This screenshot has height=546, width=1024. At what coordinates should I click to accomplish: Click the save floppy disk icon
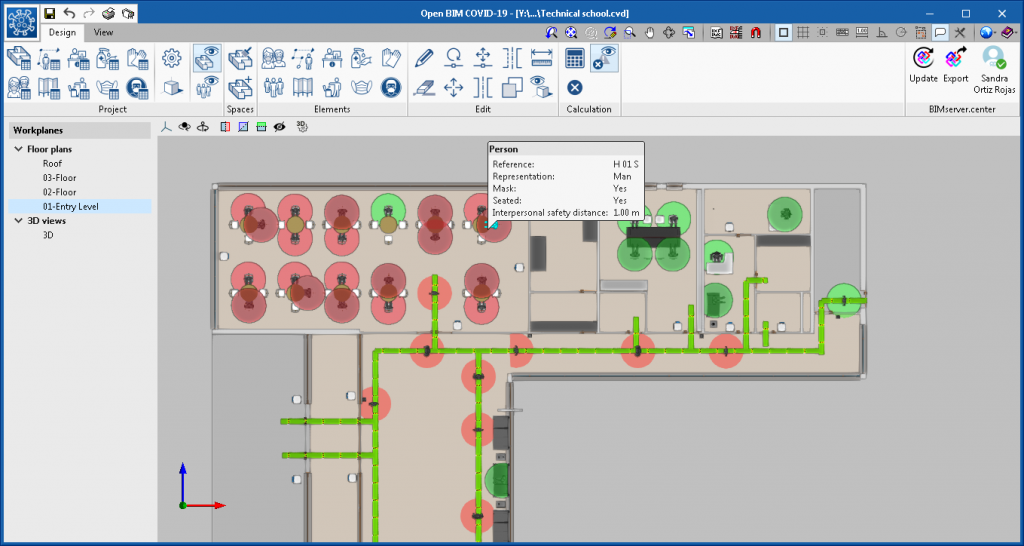click(x=49, y=13)
